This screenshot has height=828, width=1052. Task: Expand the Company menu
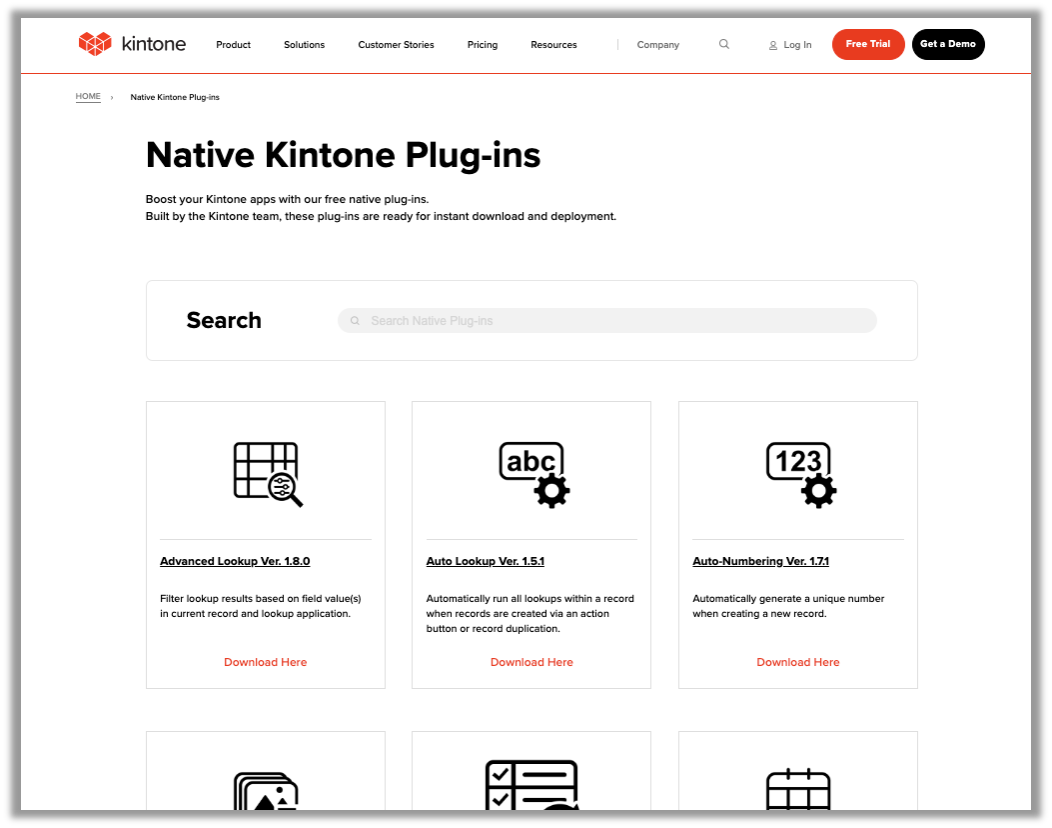[x=658, y=45]
